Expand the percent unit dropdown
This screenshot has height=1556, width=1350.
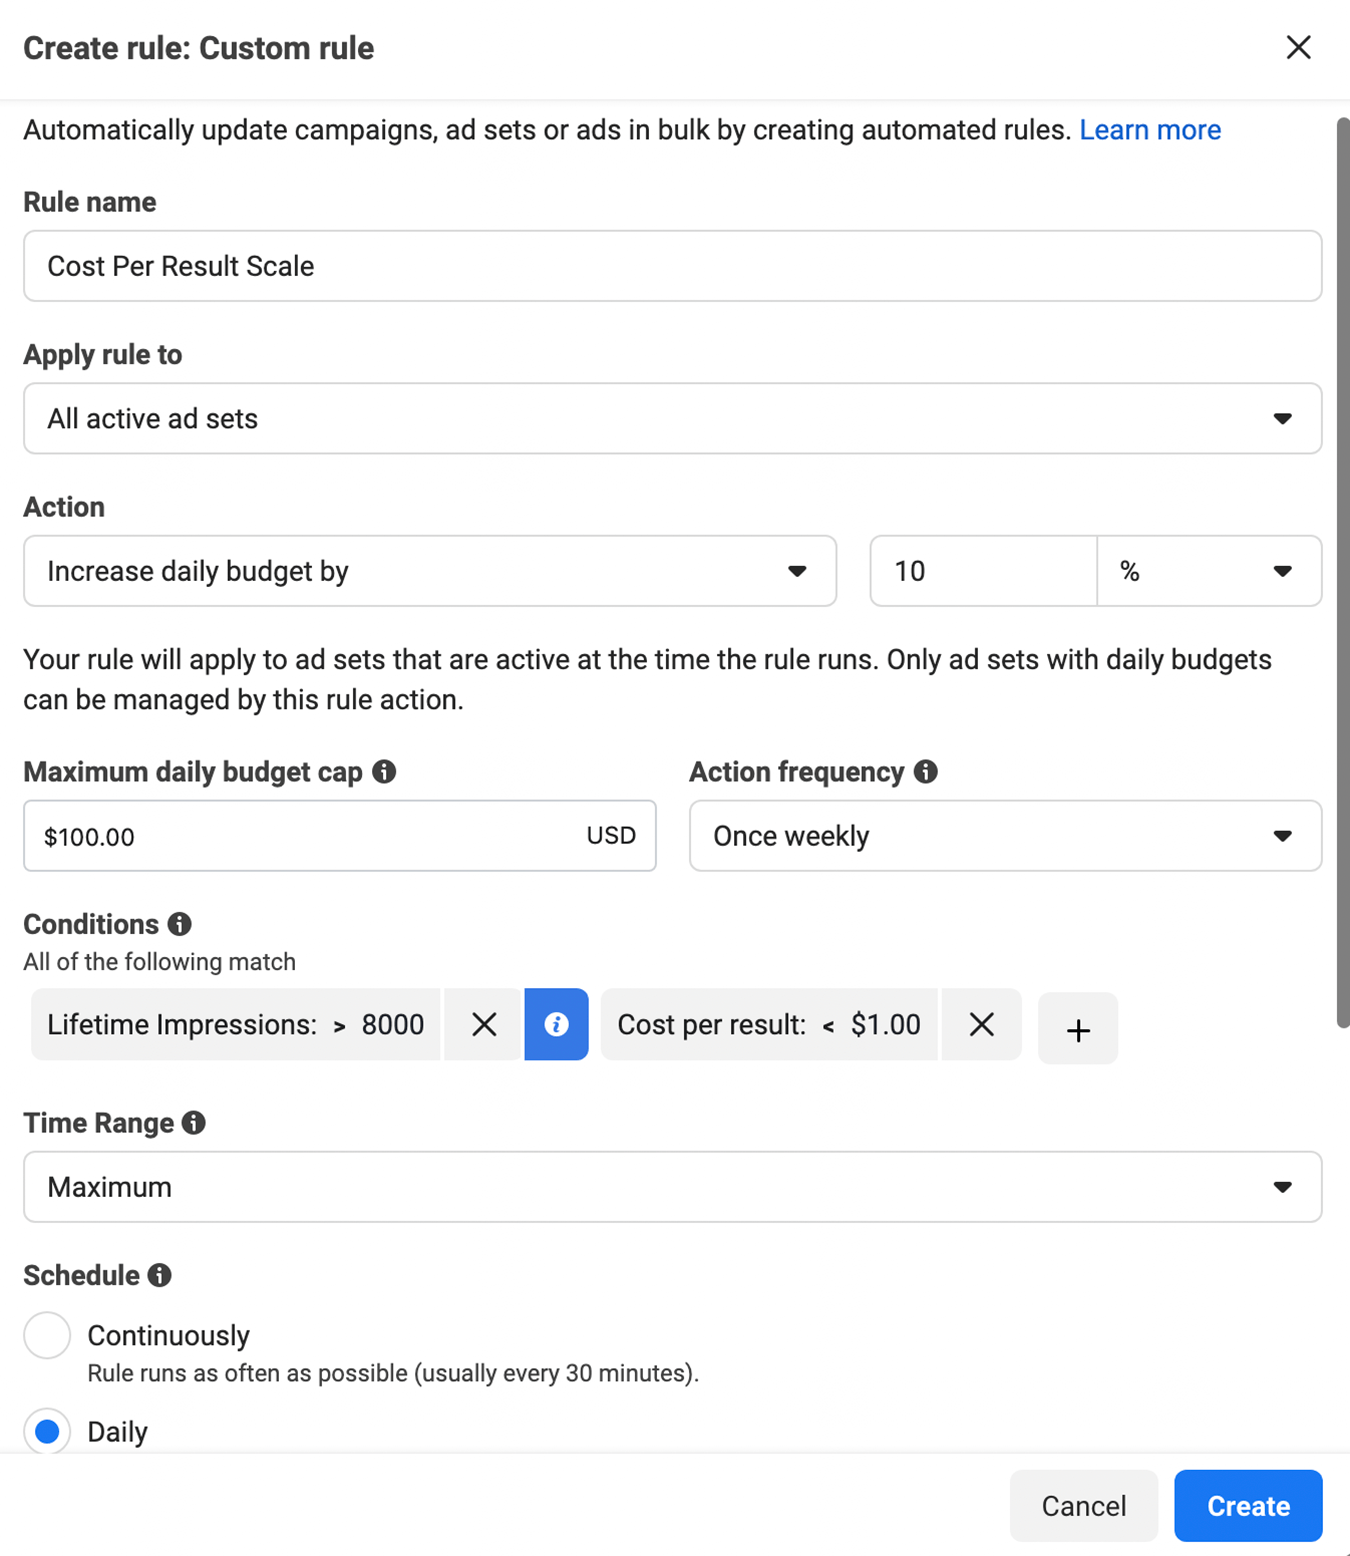(1210, 571)
